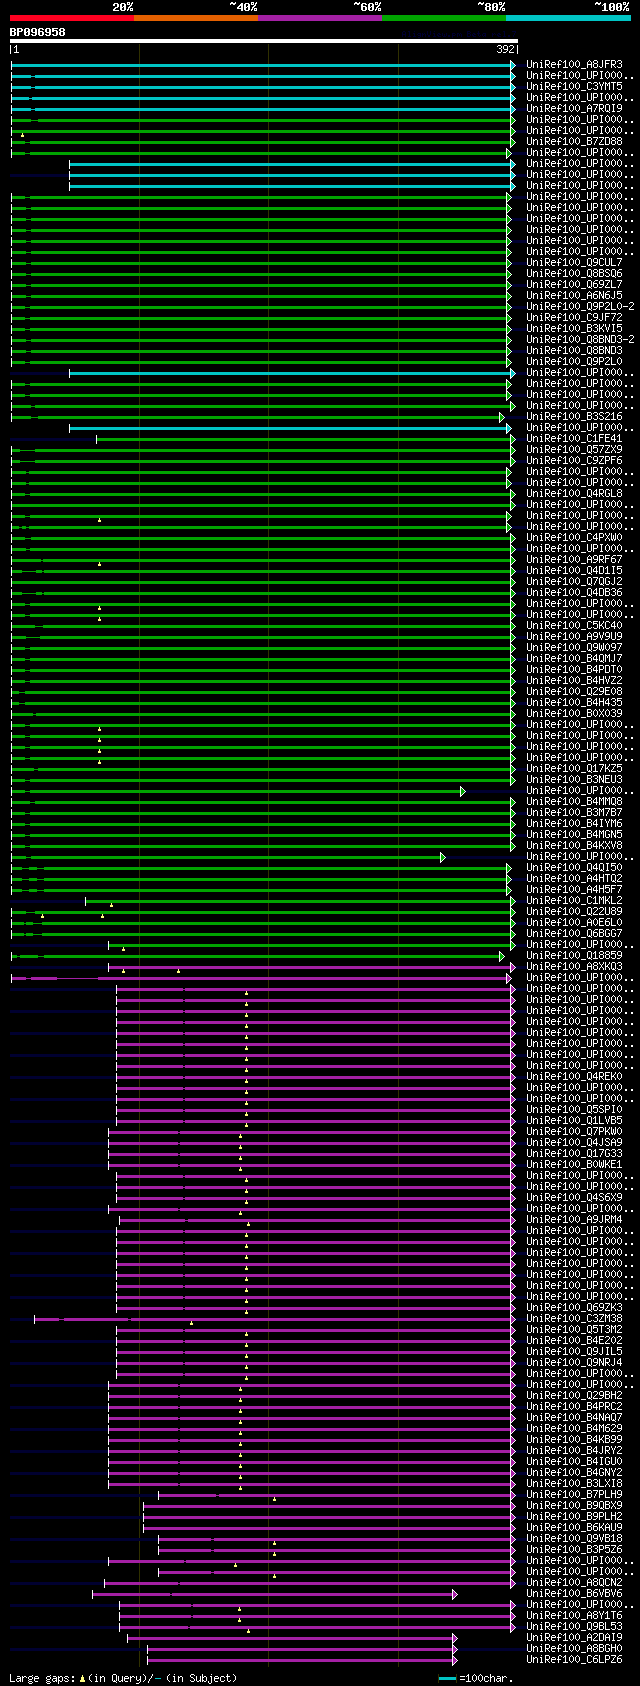Click the red 20% identity legend segment
This screenshot has width=640, height=1686.
click(x=72, y=18)
